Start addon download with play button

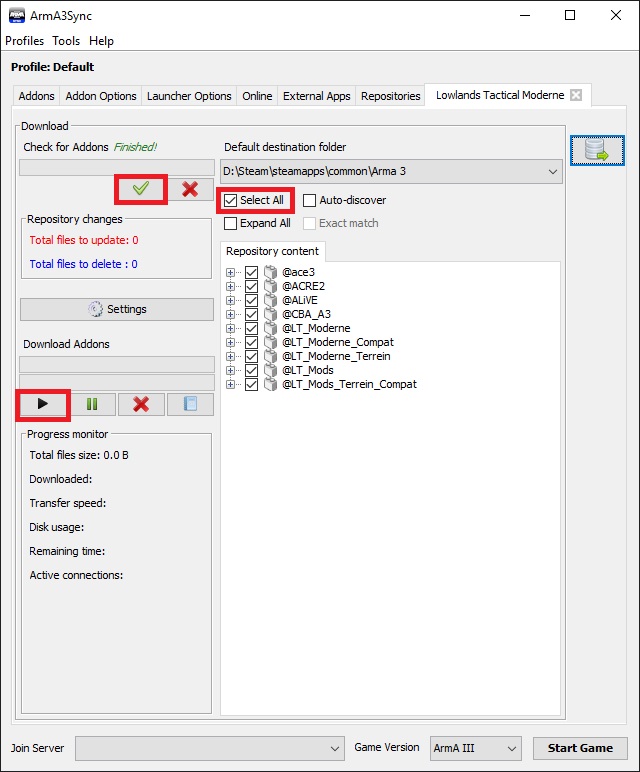pos(43,404)
